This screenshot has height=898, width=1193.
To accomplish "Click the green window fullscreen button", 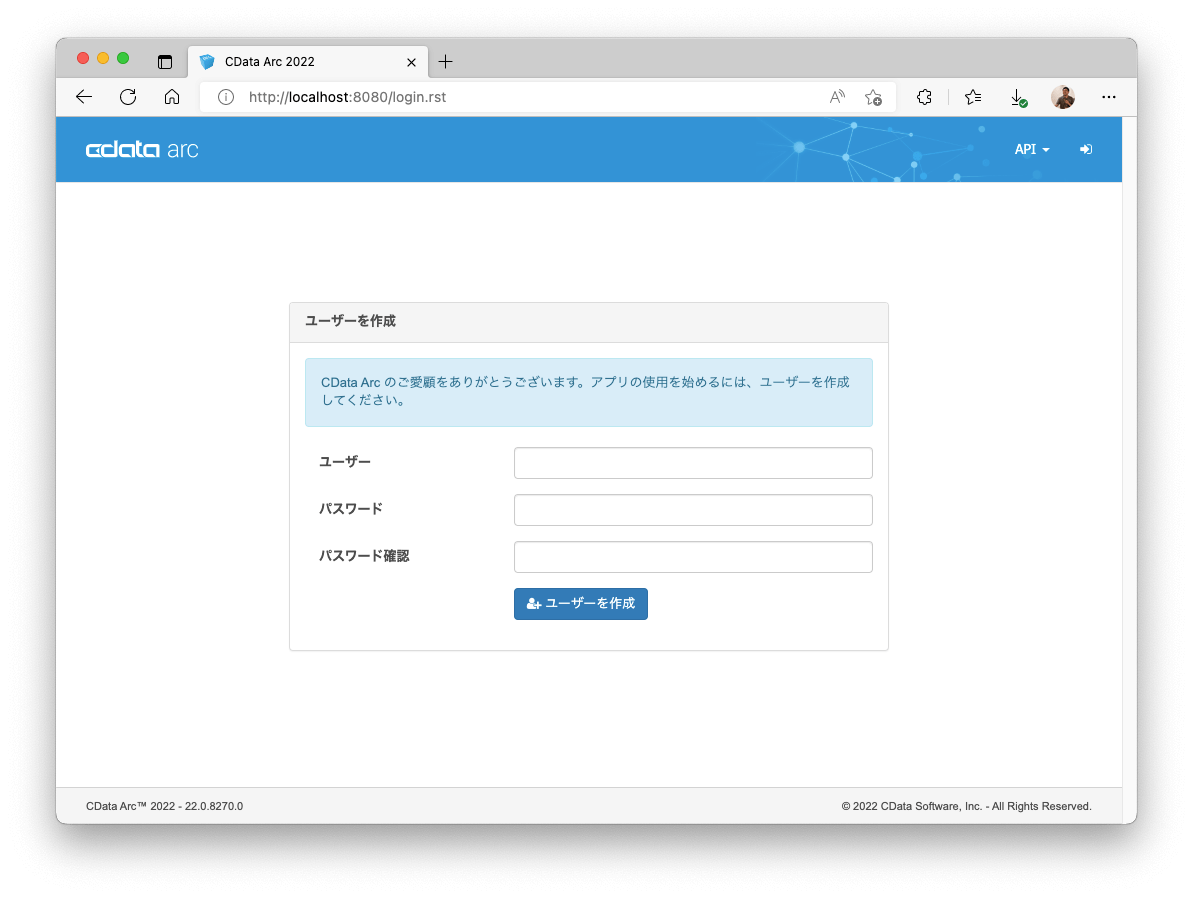I will point(122,59).
